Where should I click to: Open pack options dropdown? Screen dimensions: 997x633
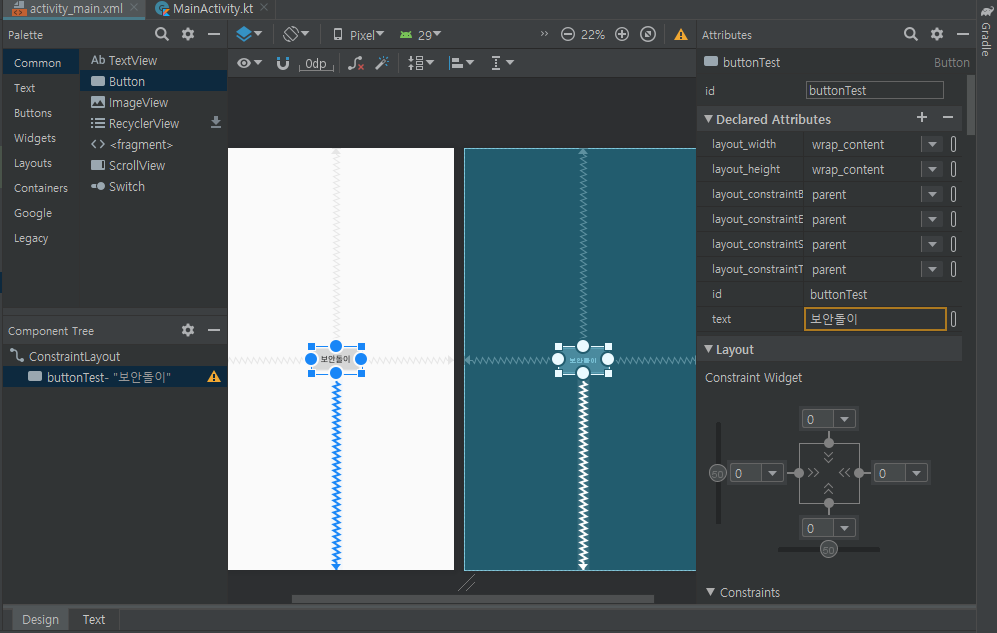coord(420,63)
